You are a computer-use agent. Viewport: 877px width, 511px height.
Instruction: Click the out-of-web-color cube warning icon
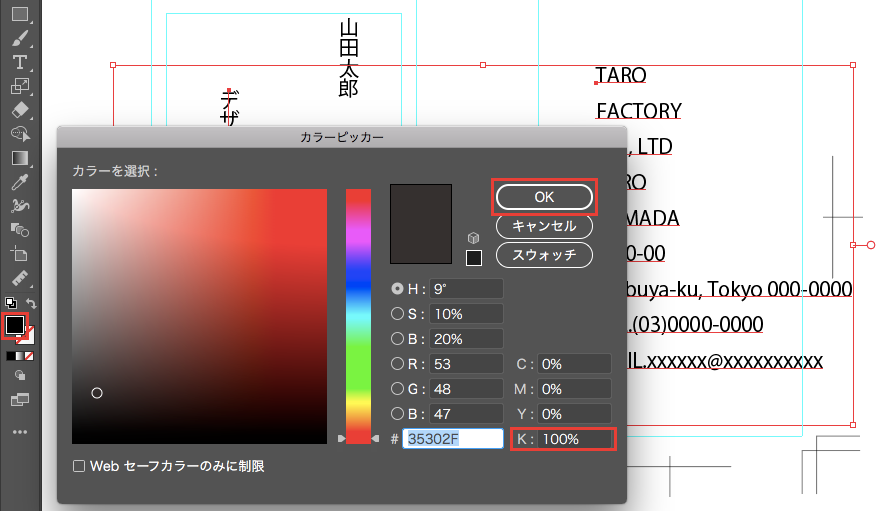[474, 239]
